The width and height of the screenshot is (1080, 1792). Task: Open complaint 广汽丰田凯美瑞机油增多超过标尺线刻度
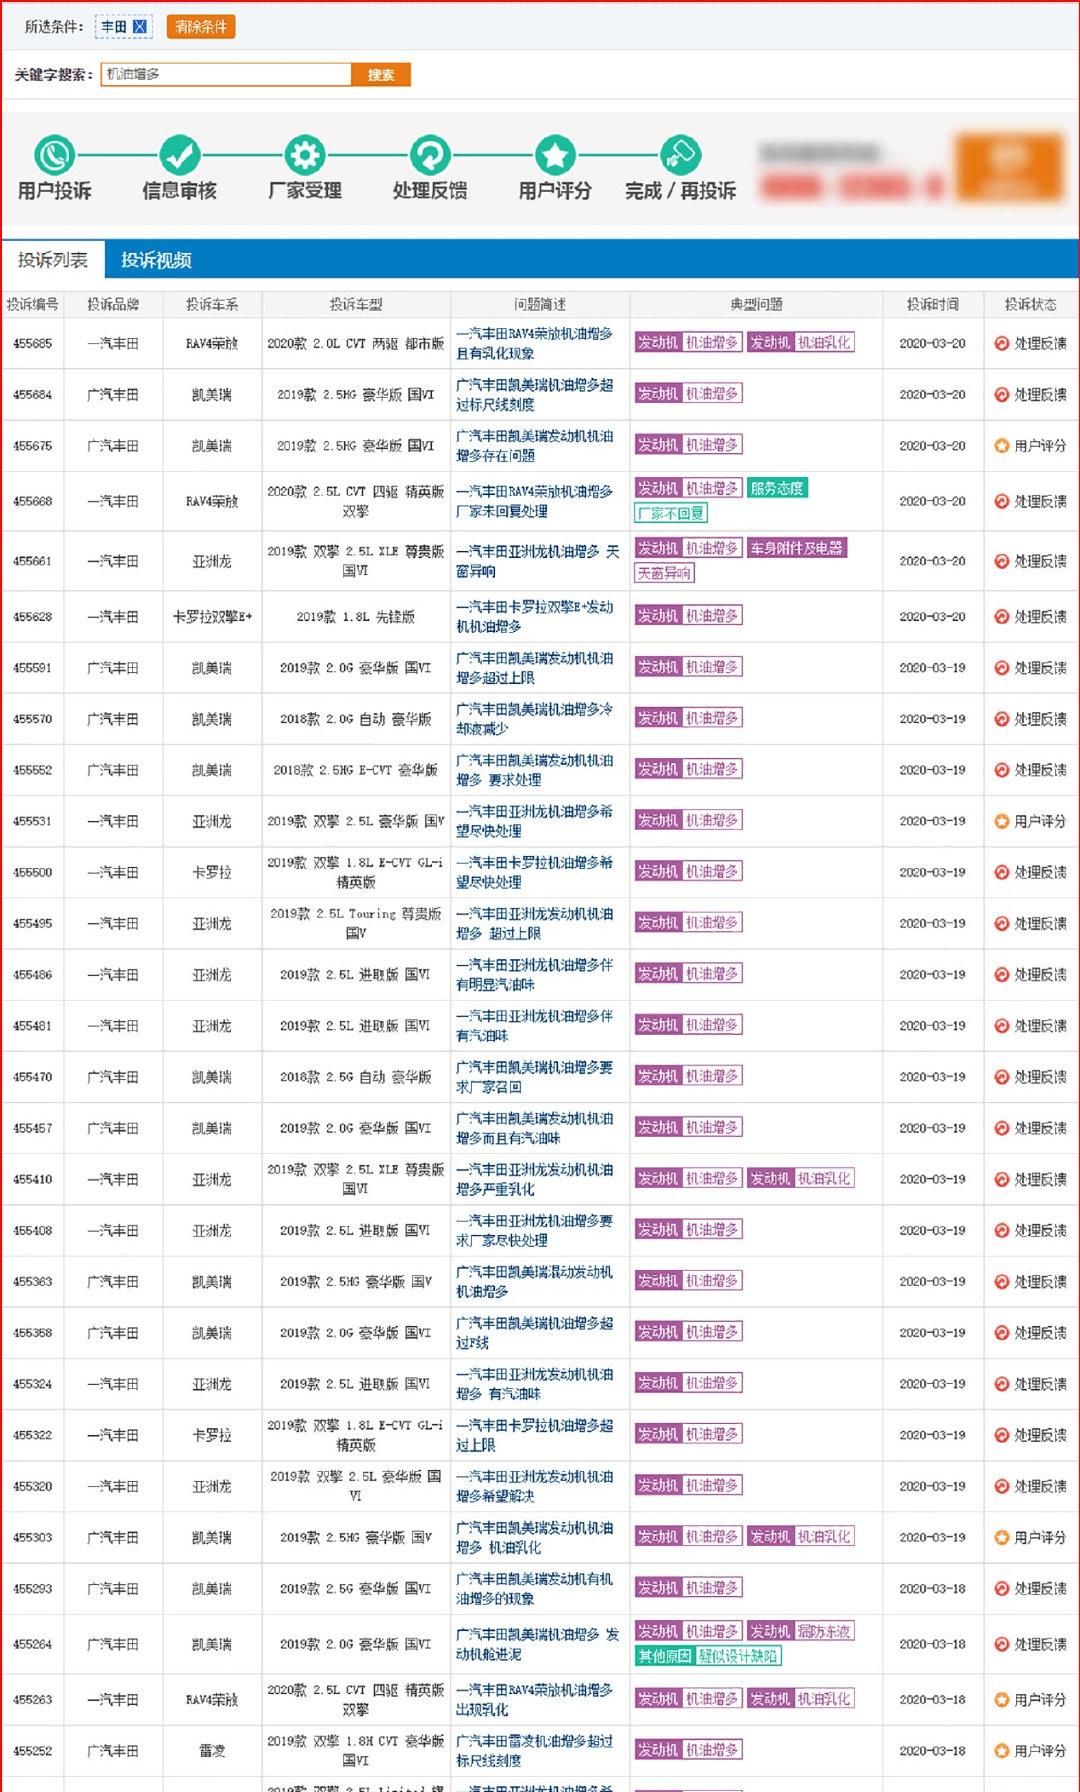click(534, 394)
